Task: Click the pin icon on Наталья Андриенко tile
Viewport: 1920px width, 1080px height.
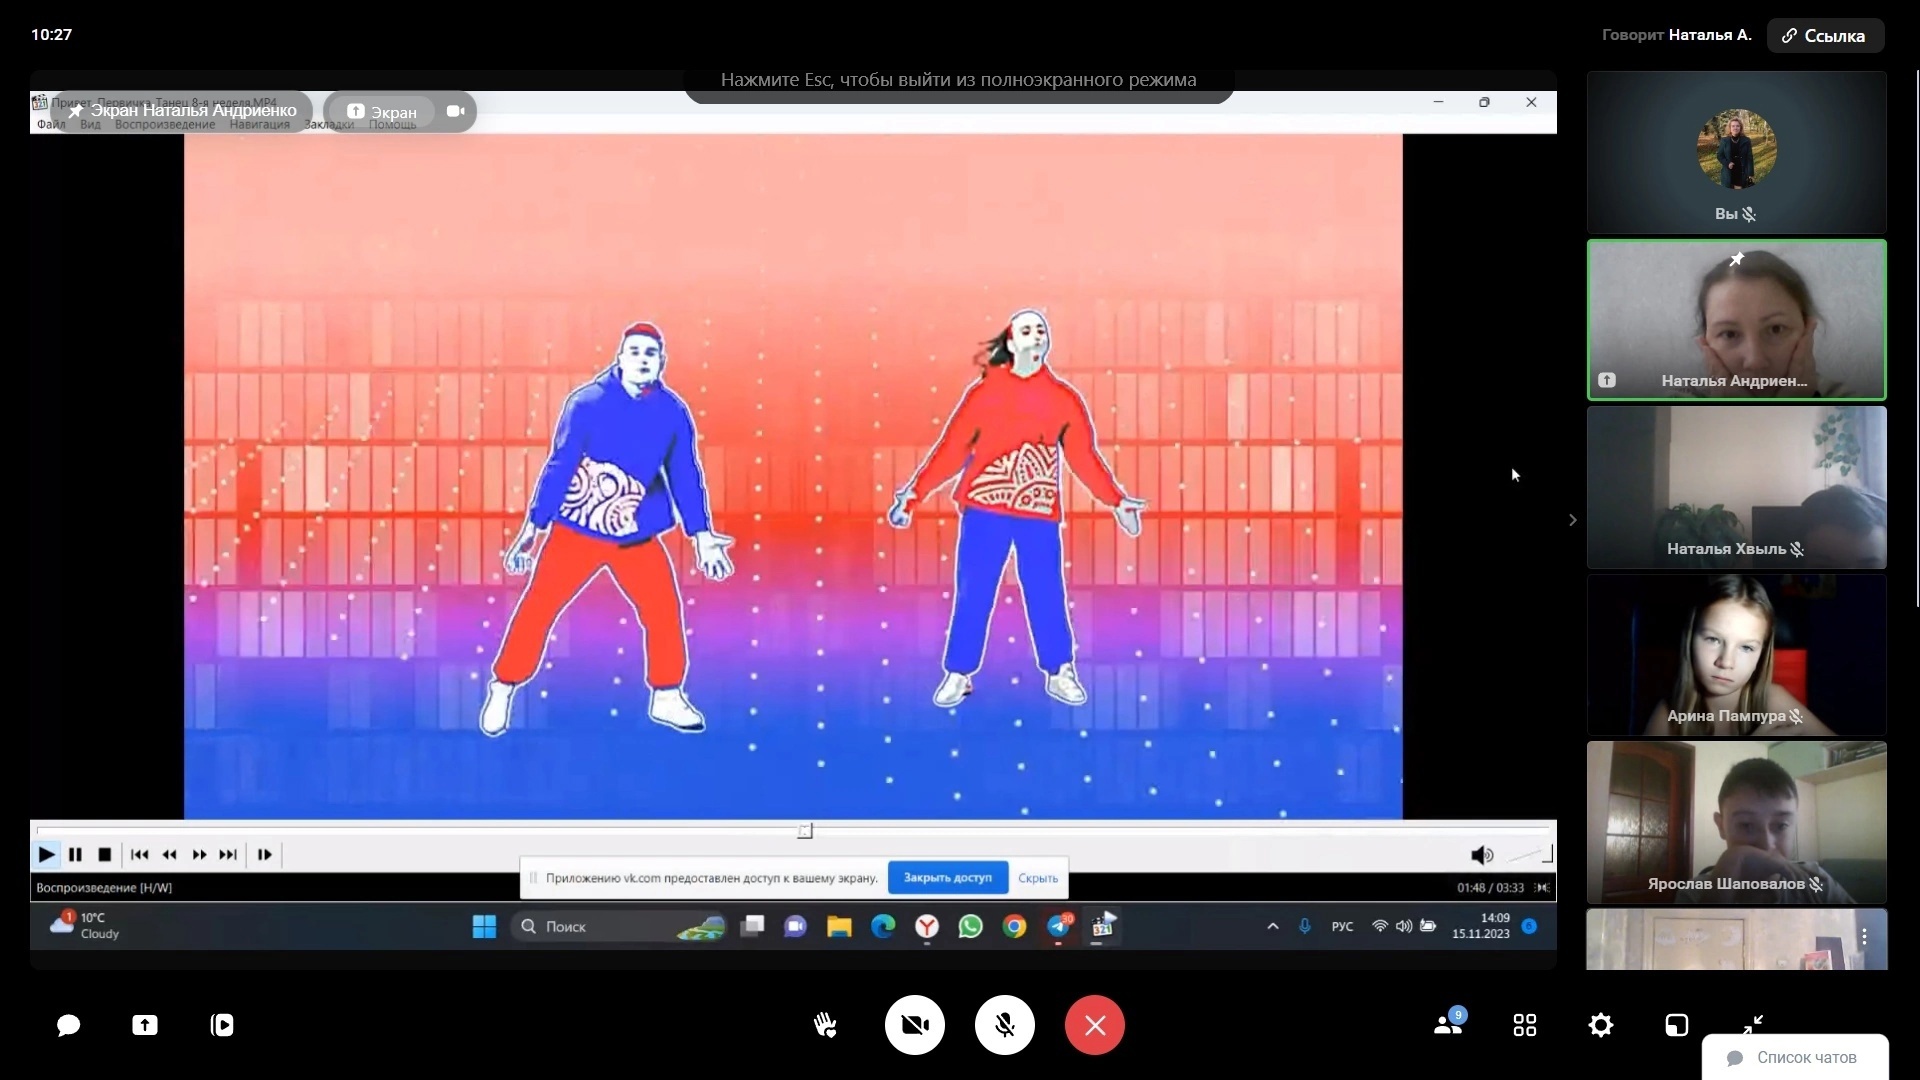Action: (x=1737, y=259)
